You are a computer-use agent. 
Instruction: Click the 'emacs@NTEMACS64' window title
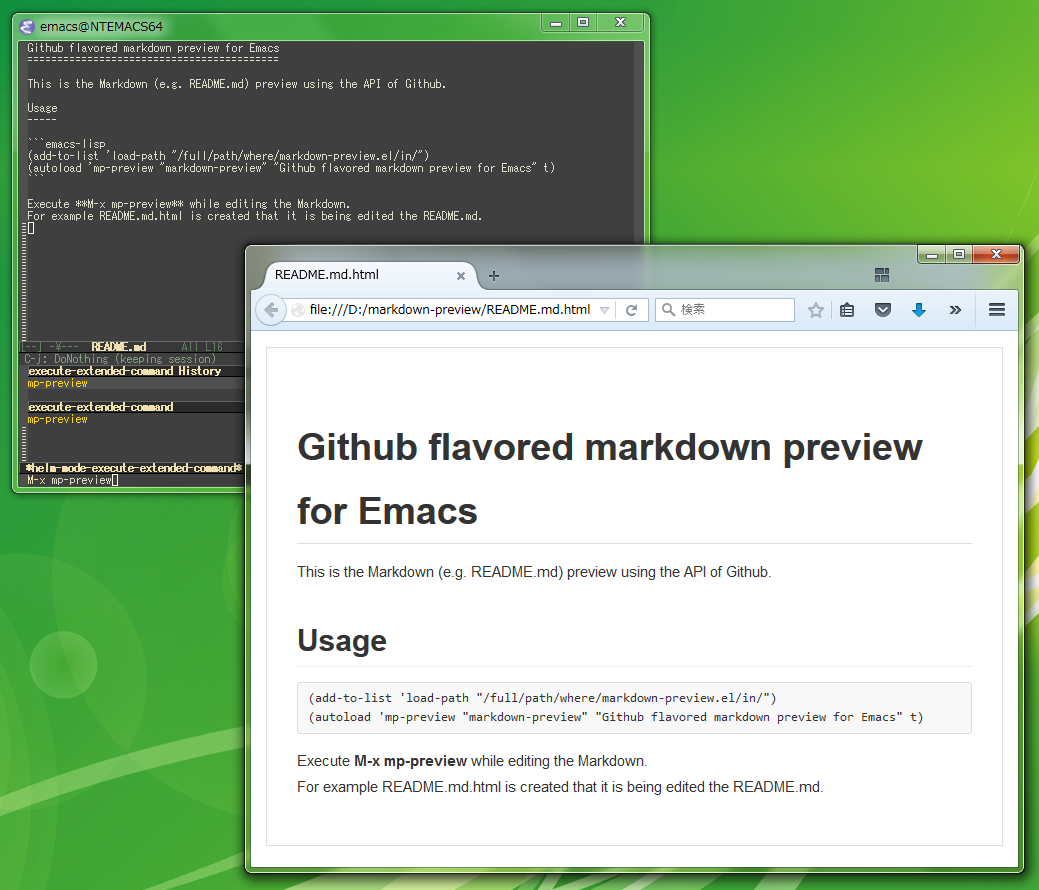pyautogui.click(x=101, y=27)
